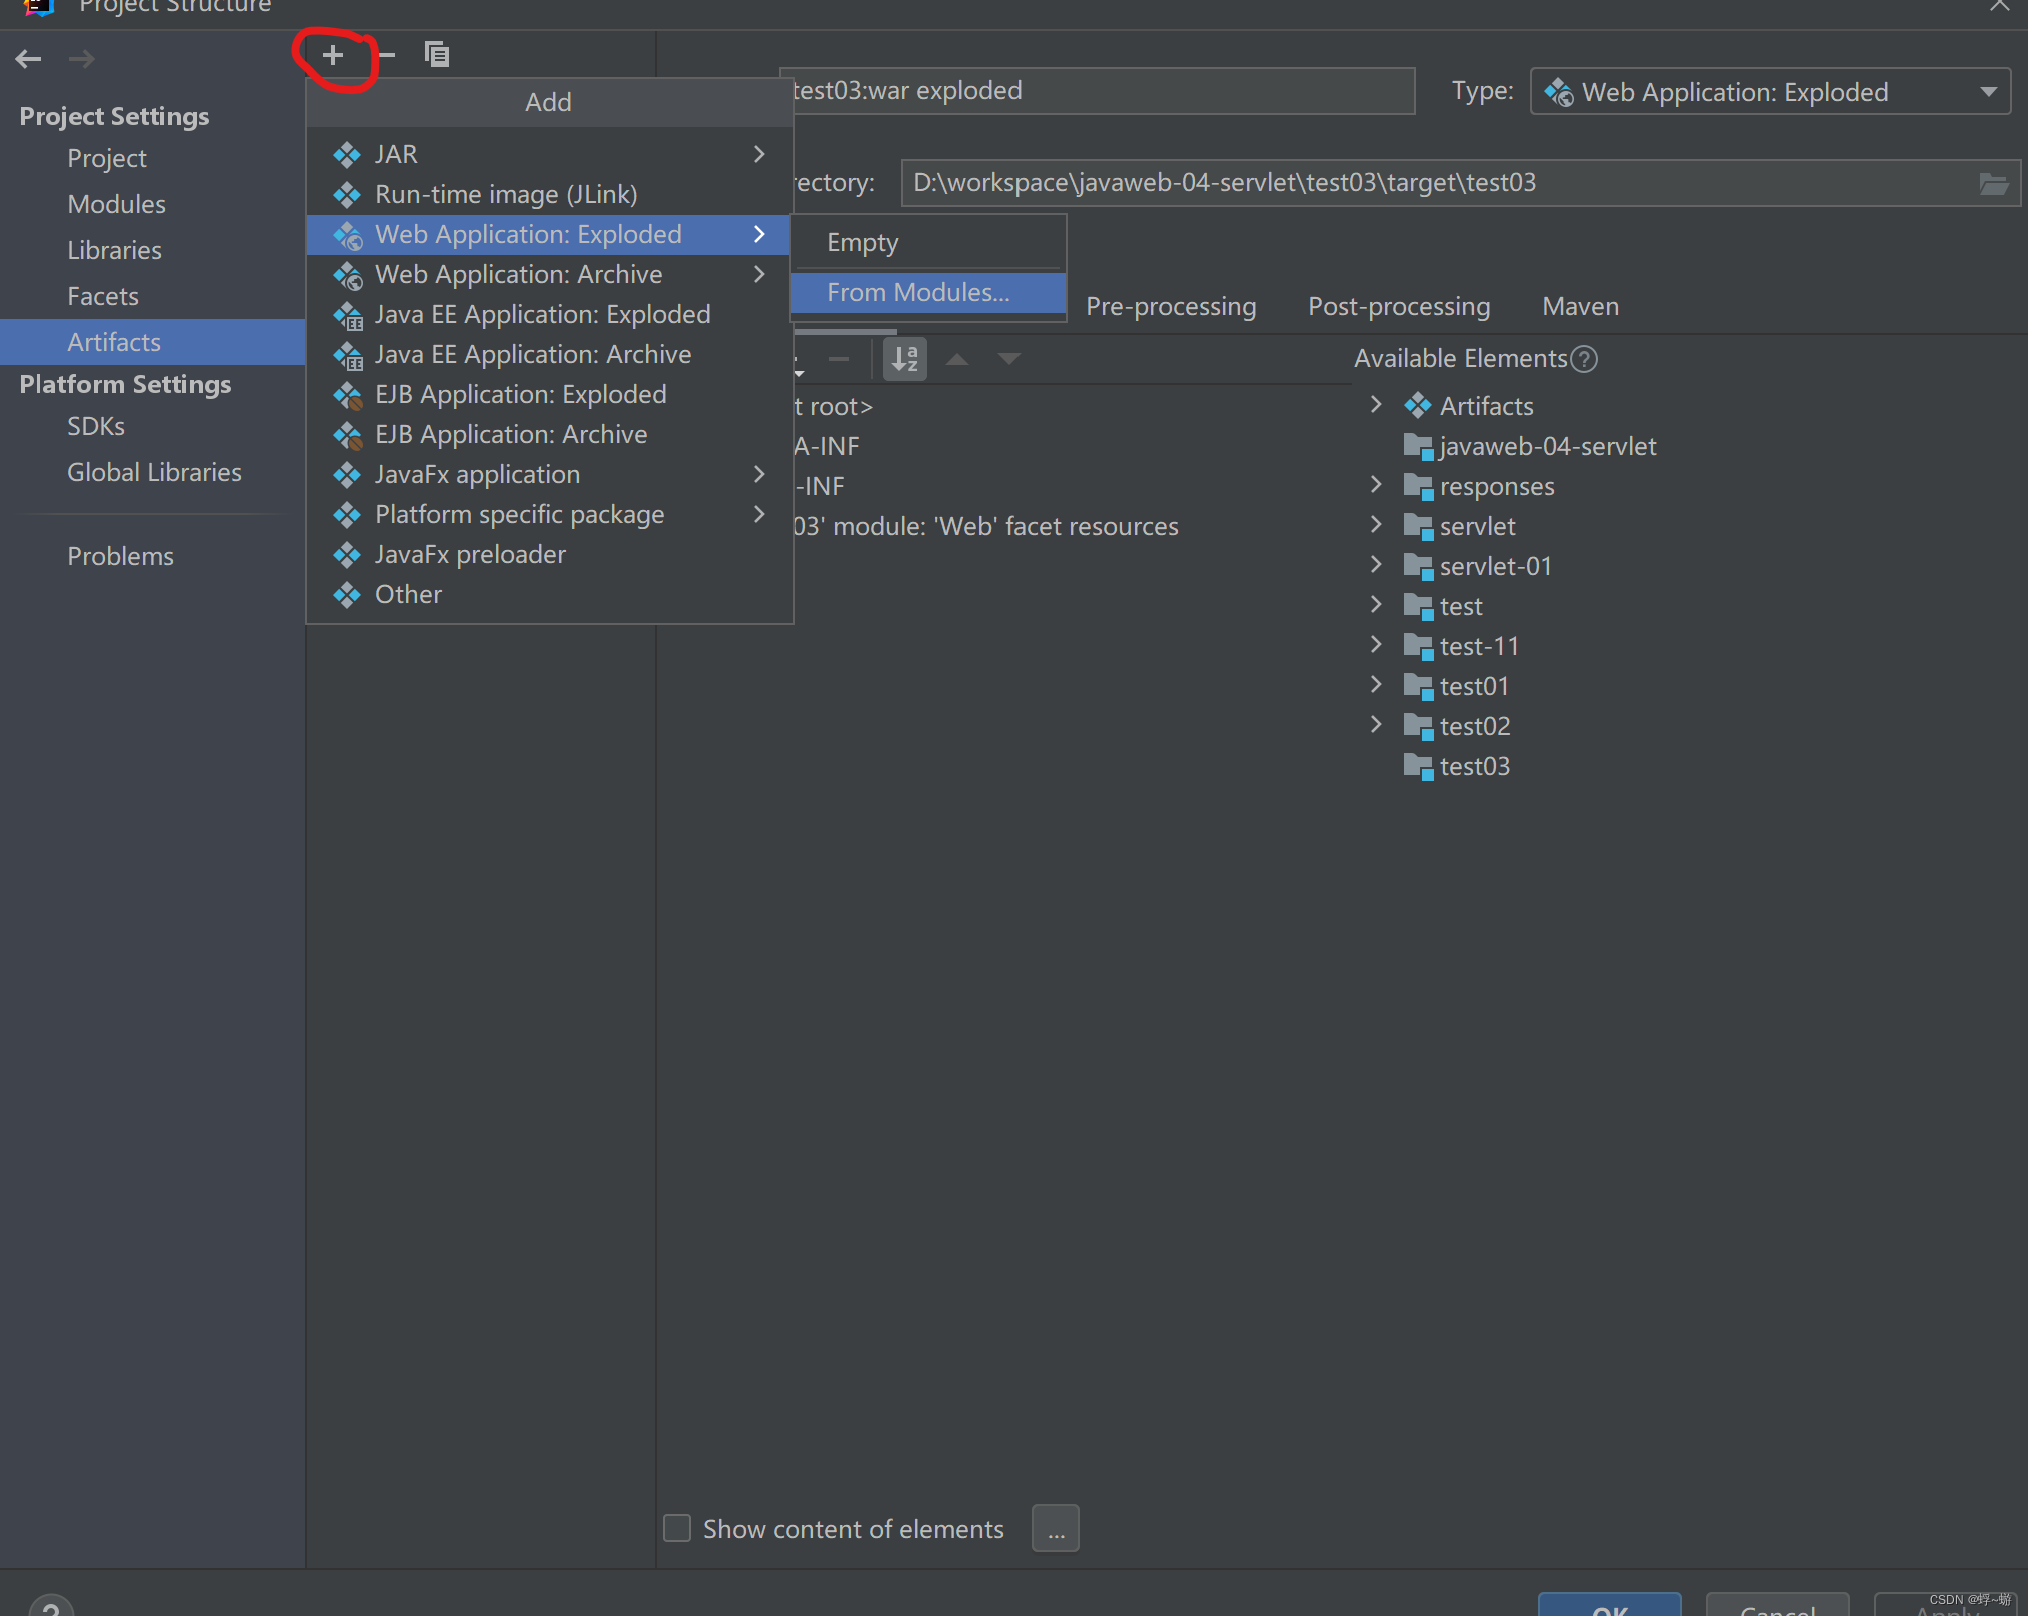The height and width of the screenshot is (1616, 2028).
Task: Click the browse output directory folder icon
Action: point(1993,183)
